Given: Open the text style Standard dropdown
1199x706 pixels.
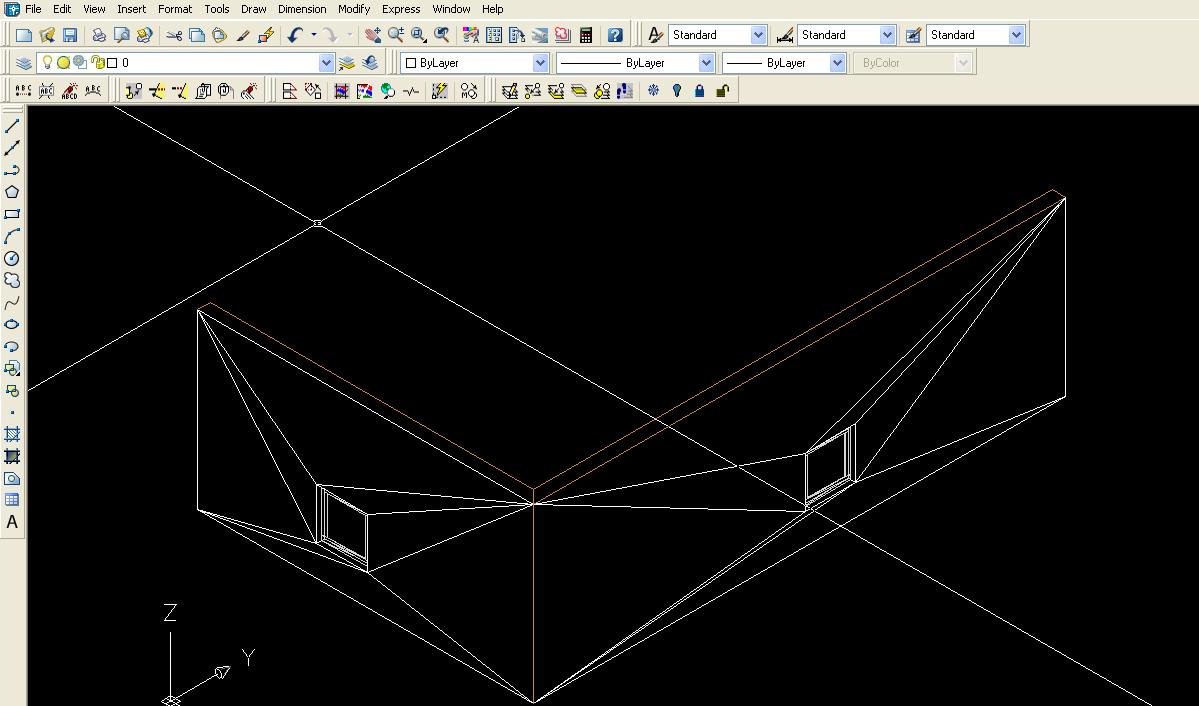Looking at the screenshot, I should [757, 34].
